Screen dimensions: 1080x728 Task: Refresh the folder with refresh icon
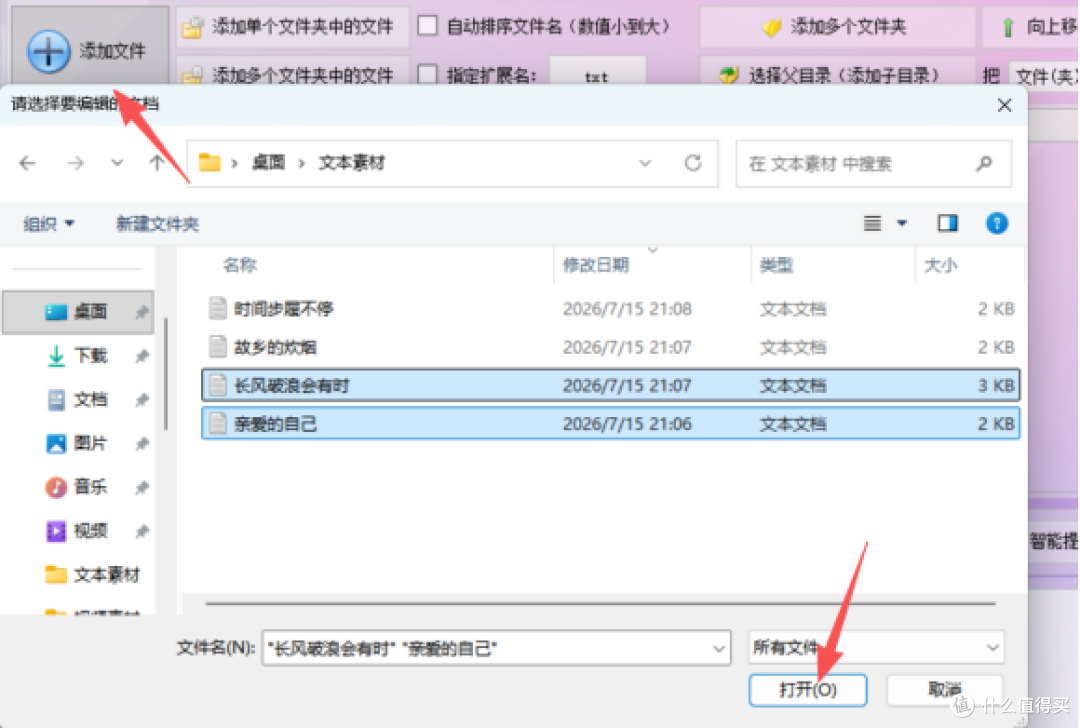pos(693,163)
